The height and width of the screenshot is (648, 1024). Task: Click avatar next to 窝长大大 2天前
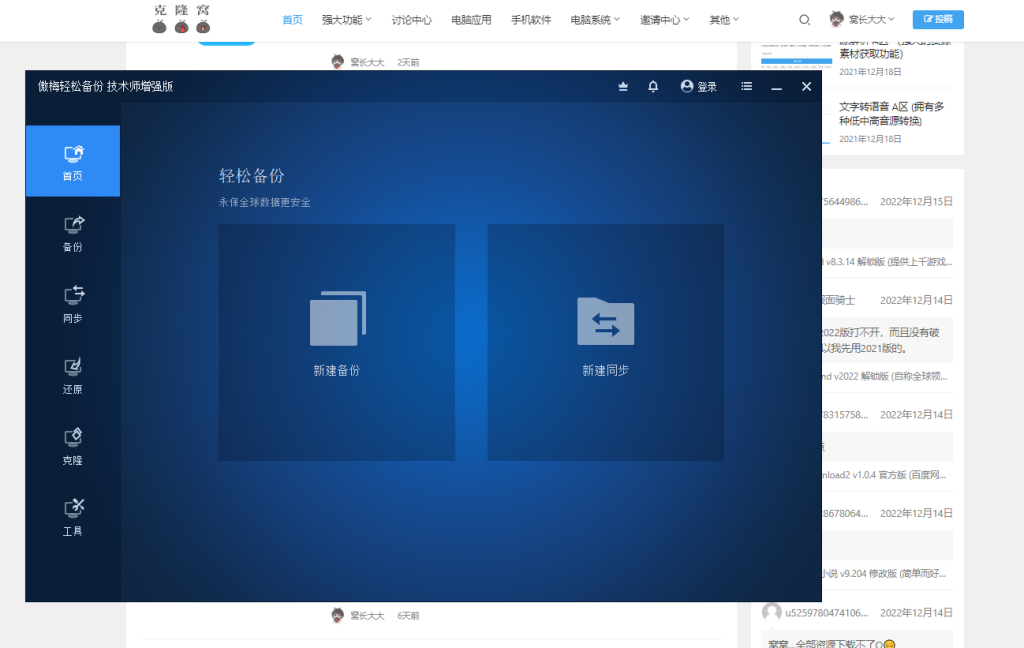(x=338, y=61)
